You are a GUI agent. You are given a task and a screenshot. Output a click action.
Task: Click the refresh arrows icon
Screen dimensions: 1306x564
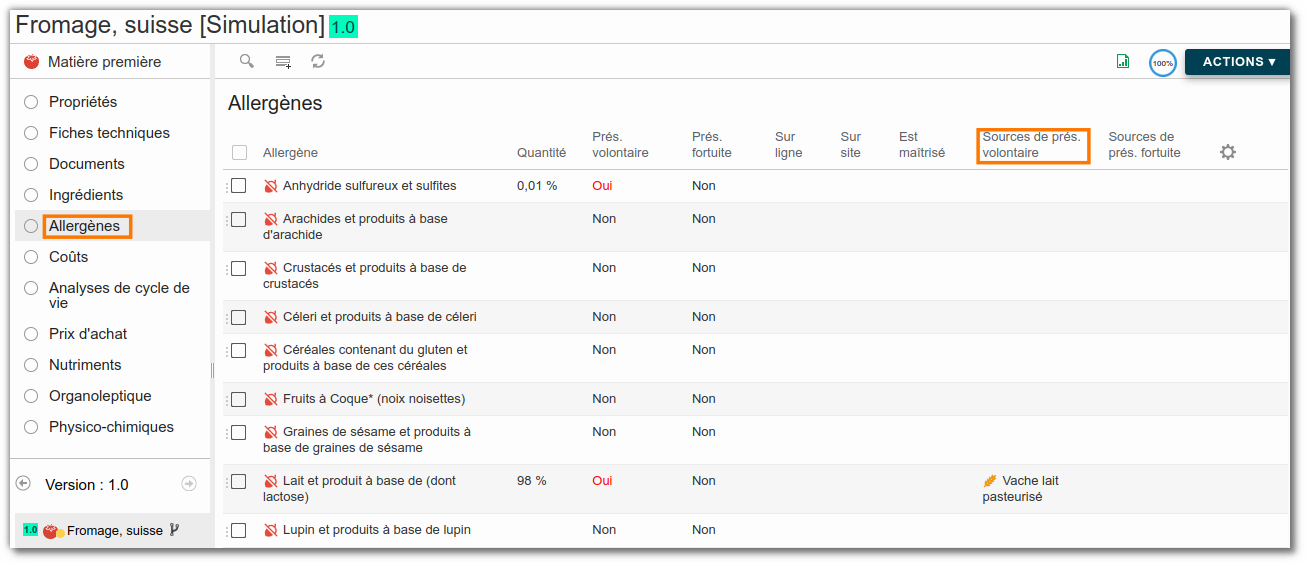[318, 61]
